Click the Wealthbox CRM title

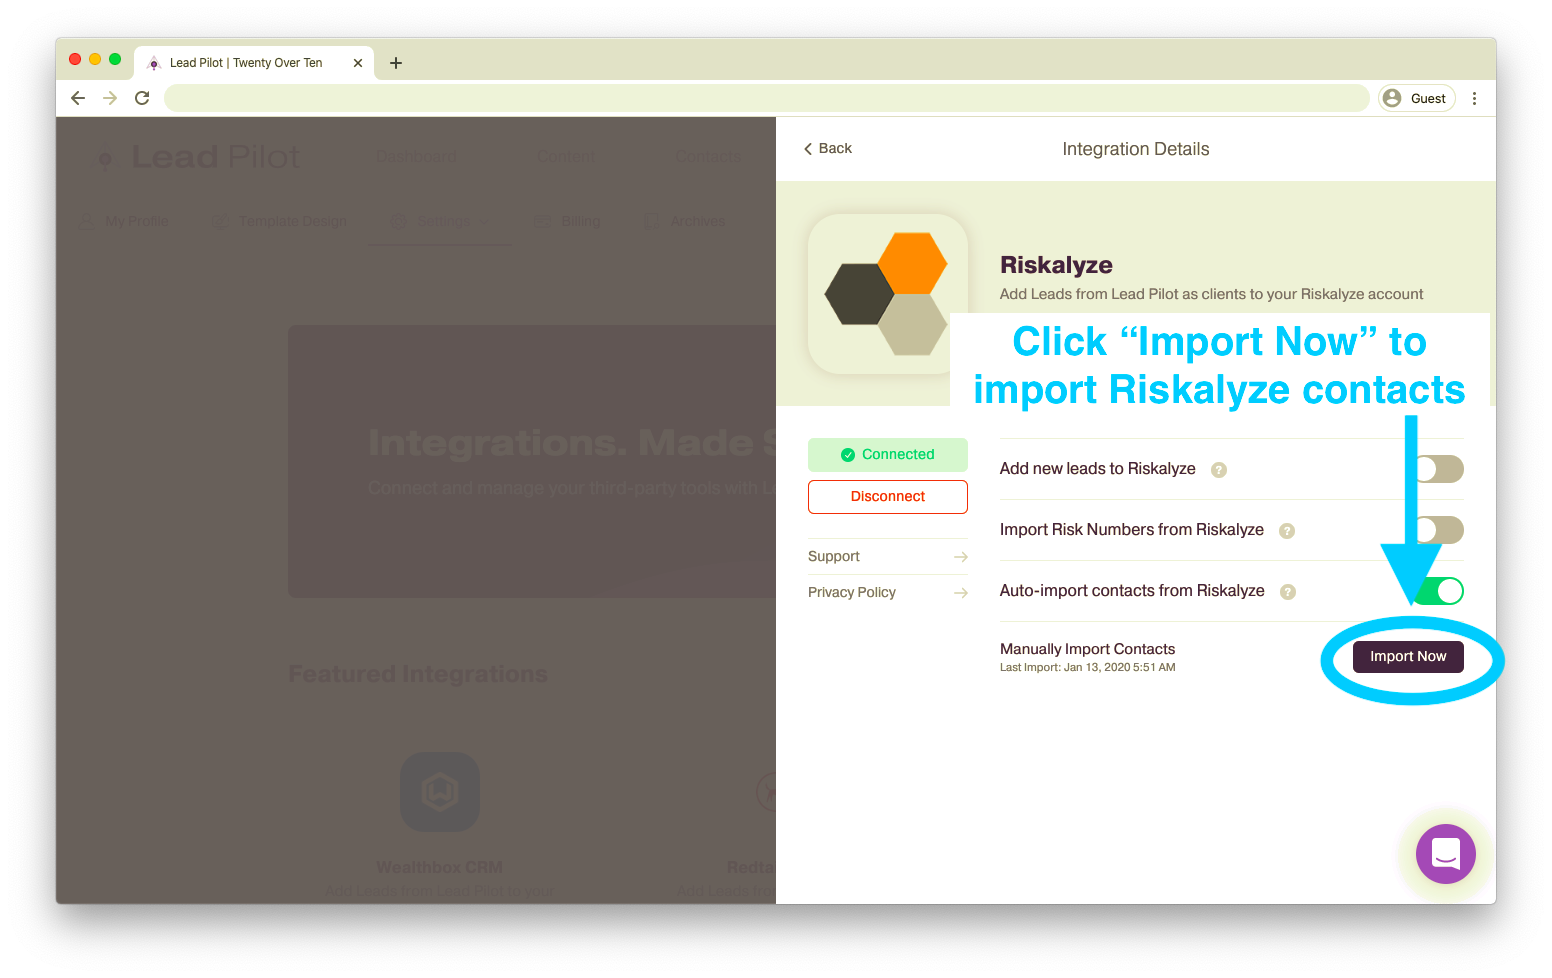point(440,867)
